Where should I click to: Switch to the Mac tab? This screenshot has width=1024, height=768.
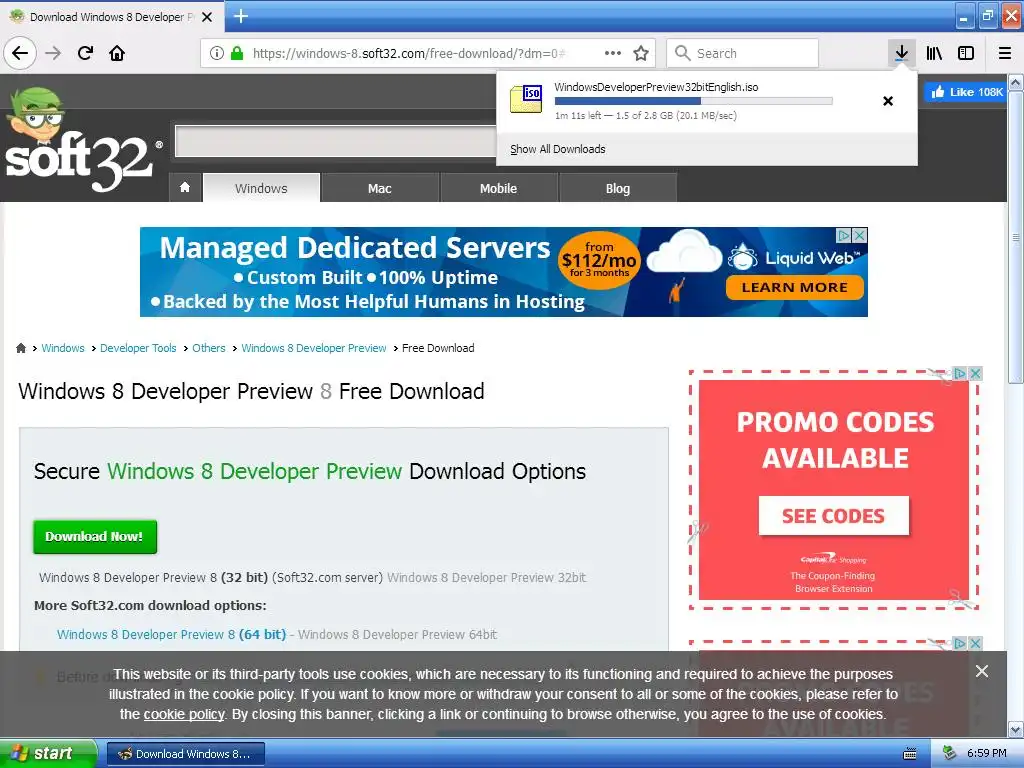[379, 188]
